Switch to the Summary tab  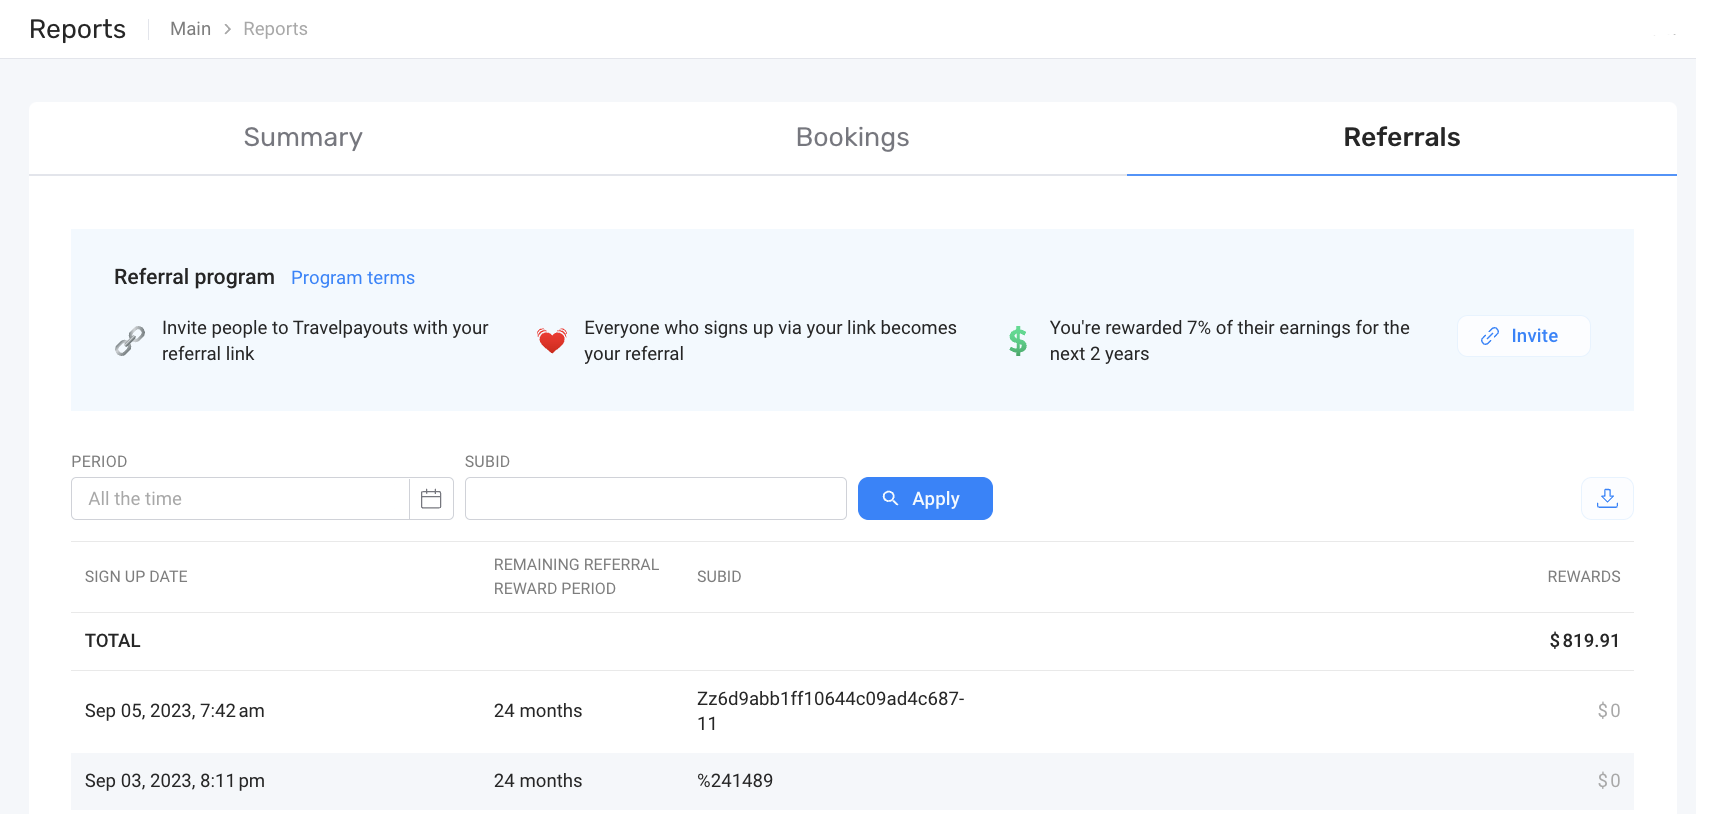pyautogui.click(x=303, y=138)
